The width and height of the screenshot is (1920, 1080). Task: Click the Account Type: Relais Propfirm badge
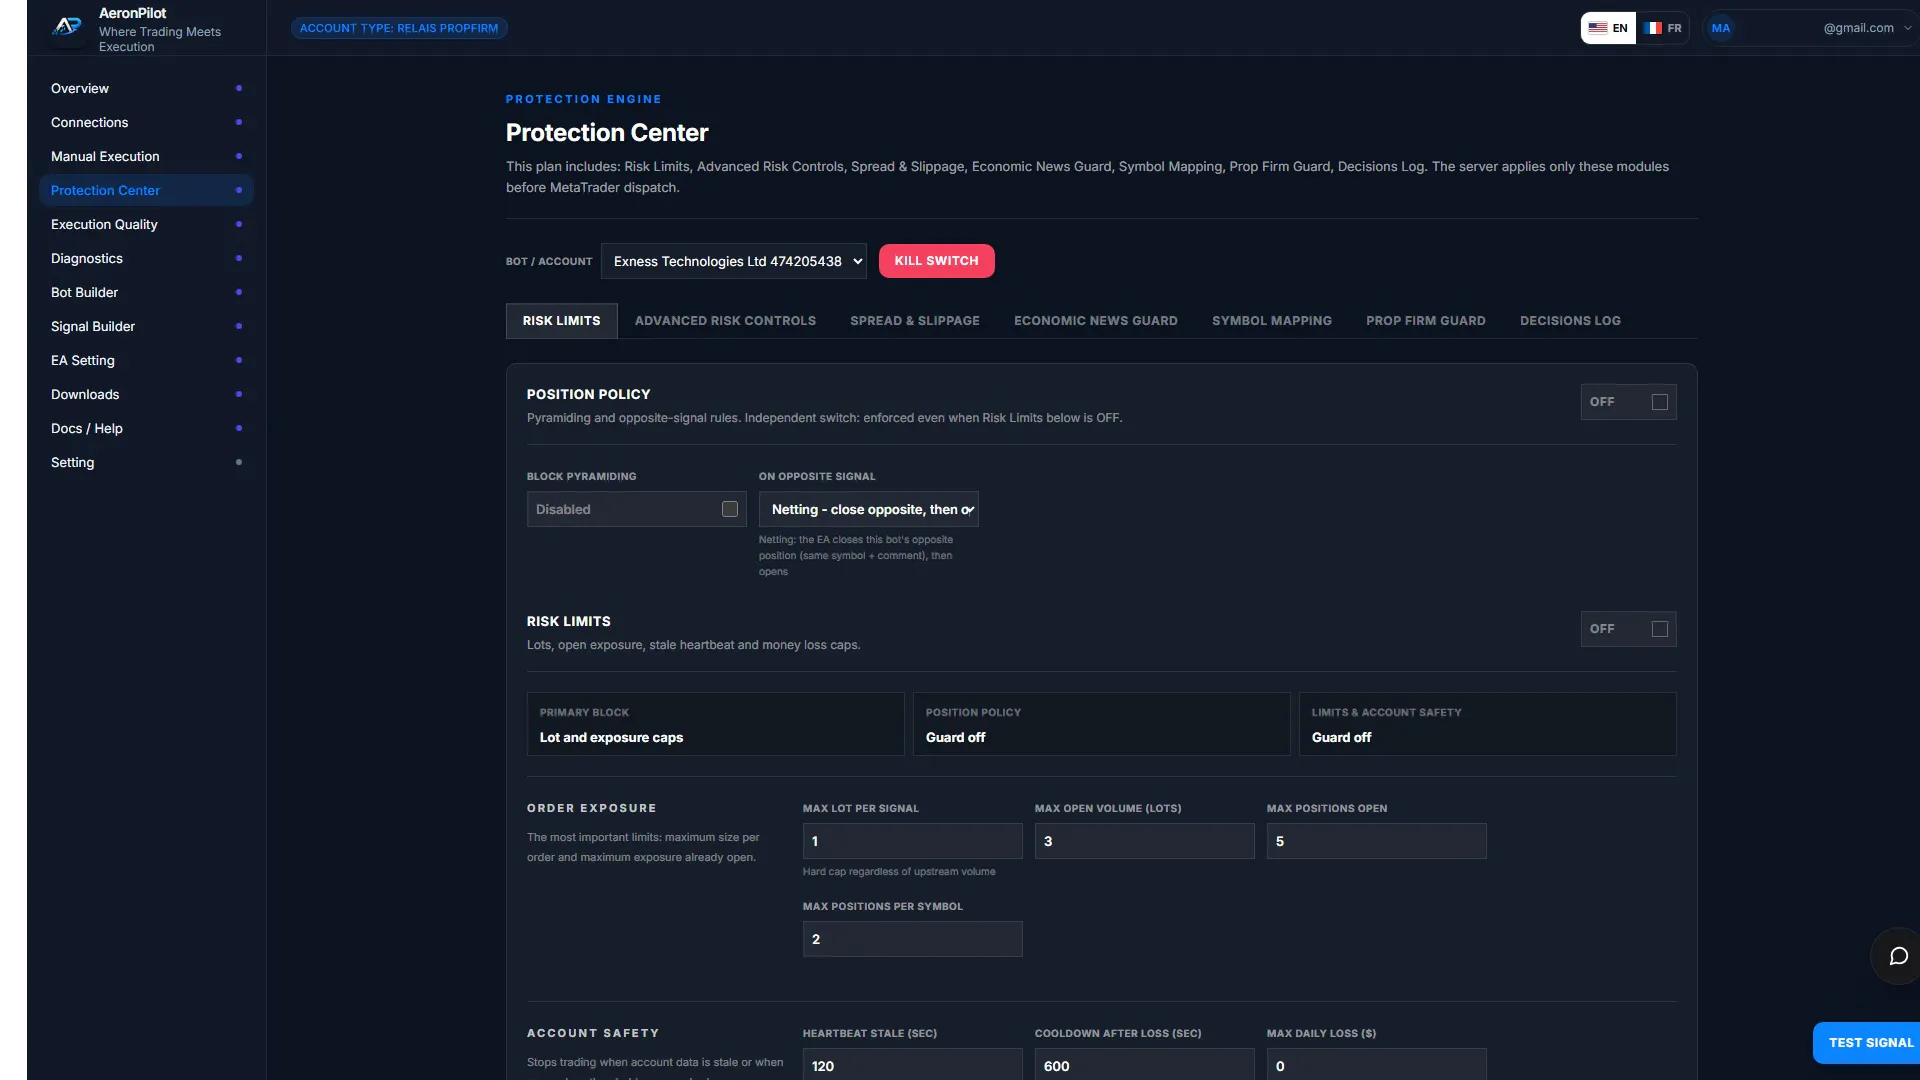point(399,28)
